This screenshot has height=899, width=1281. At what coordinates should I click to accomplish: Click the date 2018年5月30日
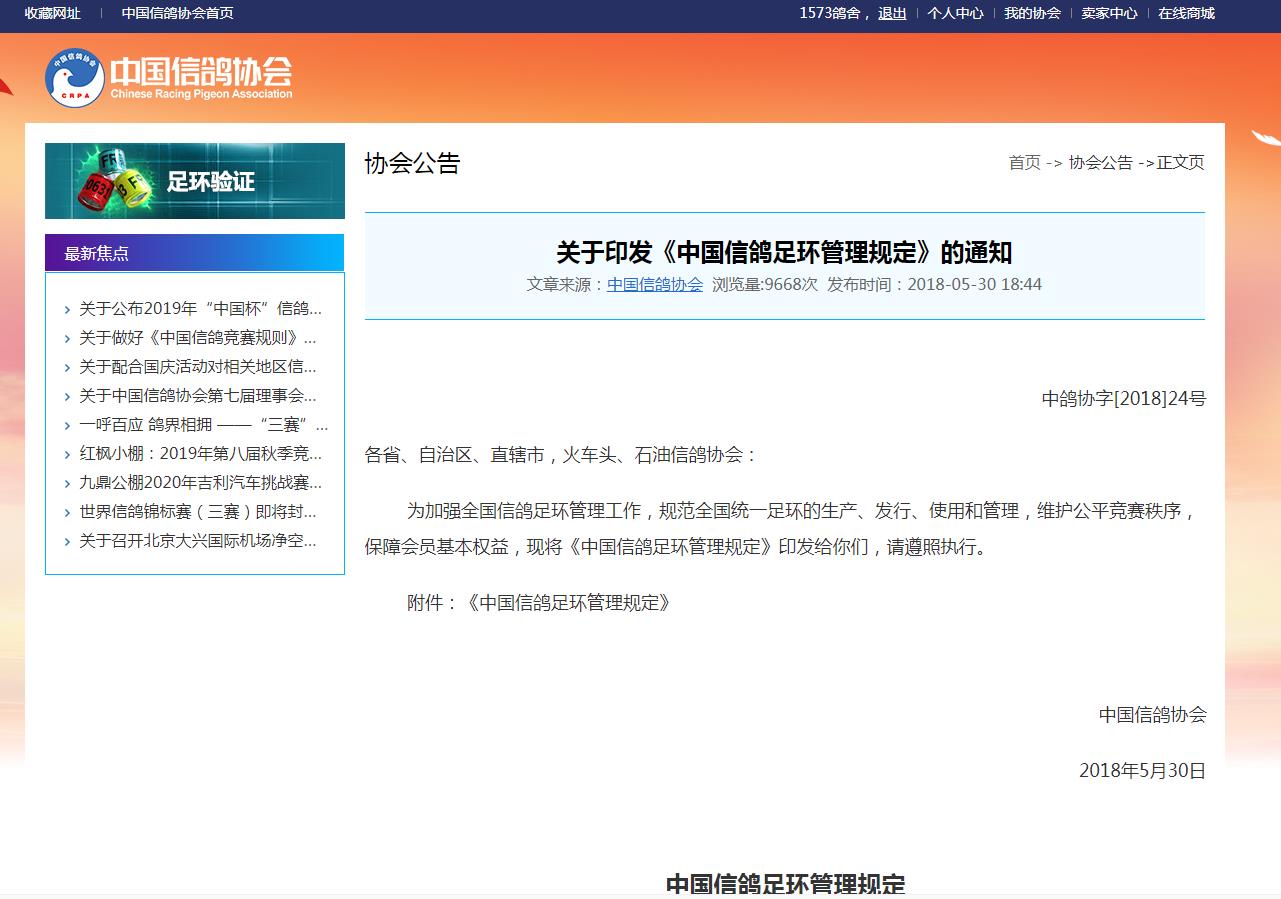pyautogui.click(x=1143, y=771)
